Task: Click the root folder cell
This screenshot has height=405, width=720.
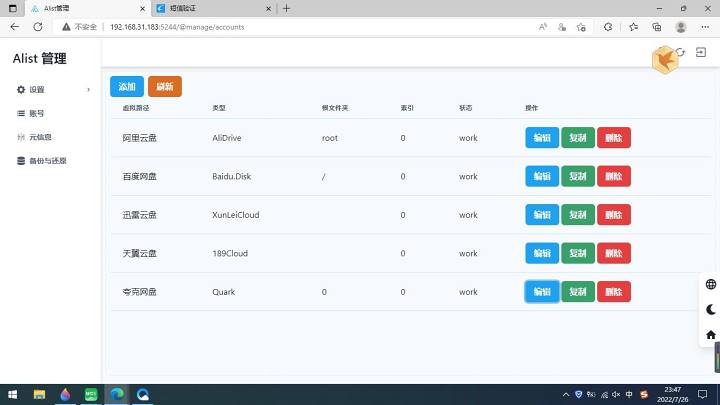Action: click(330, 138)
